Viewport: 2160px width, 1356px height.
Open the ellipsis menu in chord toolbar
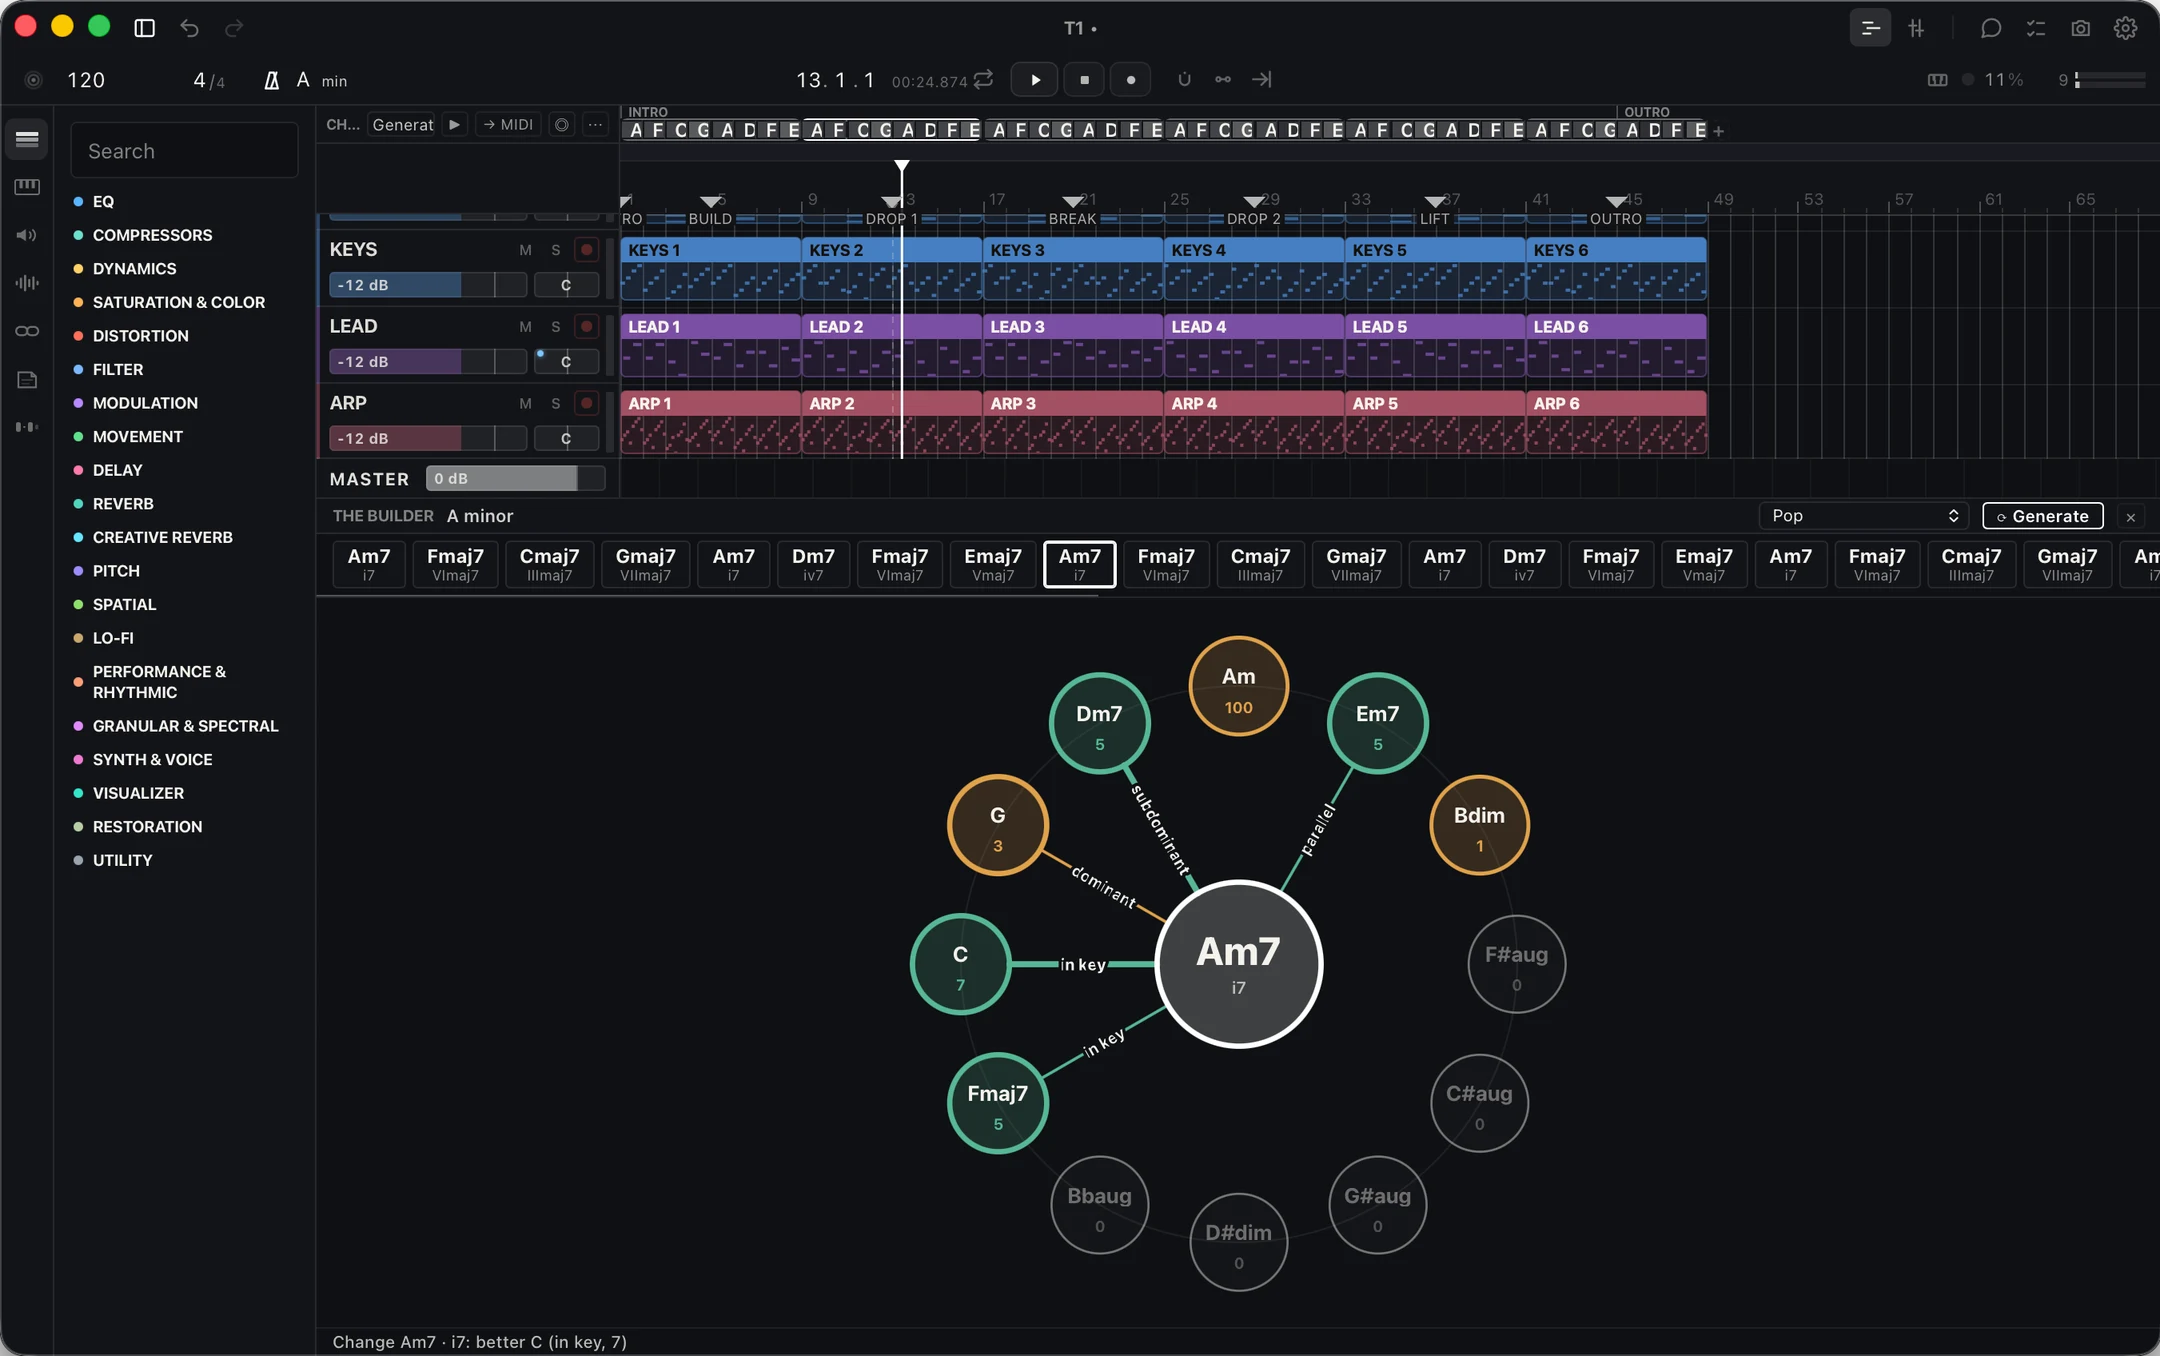[x=595, y=124]
